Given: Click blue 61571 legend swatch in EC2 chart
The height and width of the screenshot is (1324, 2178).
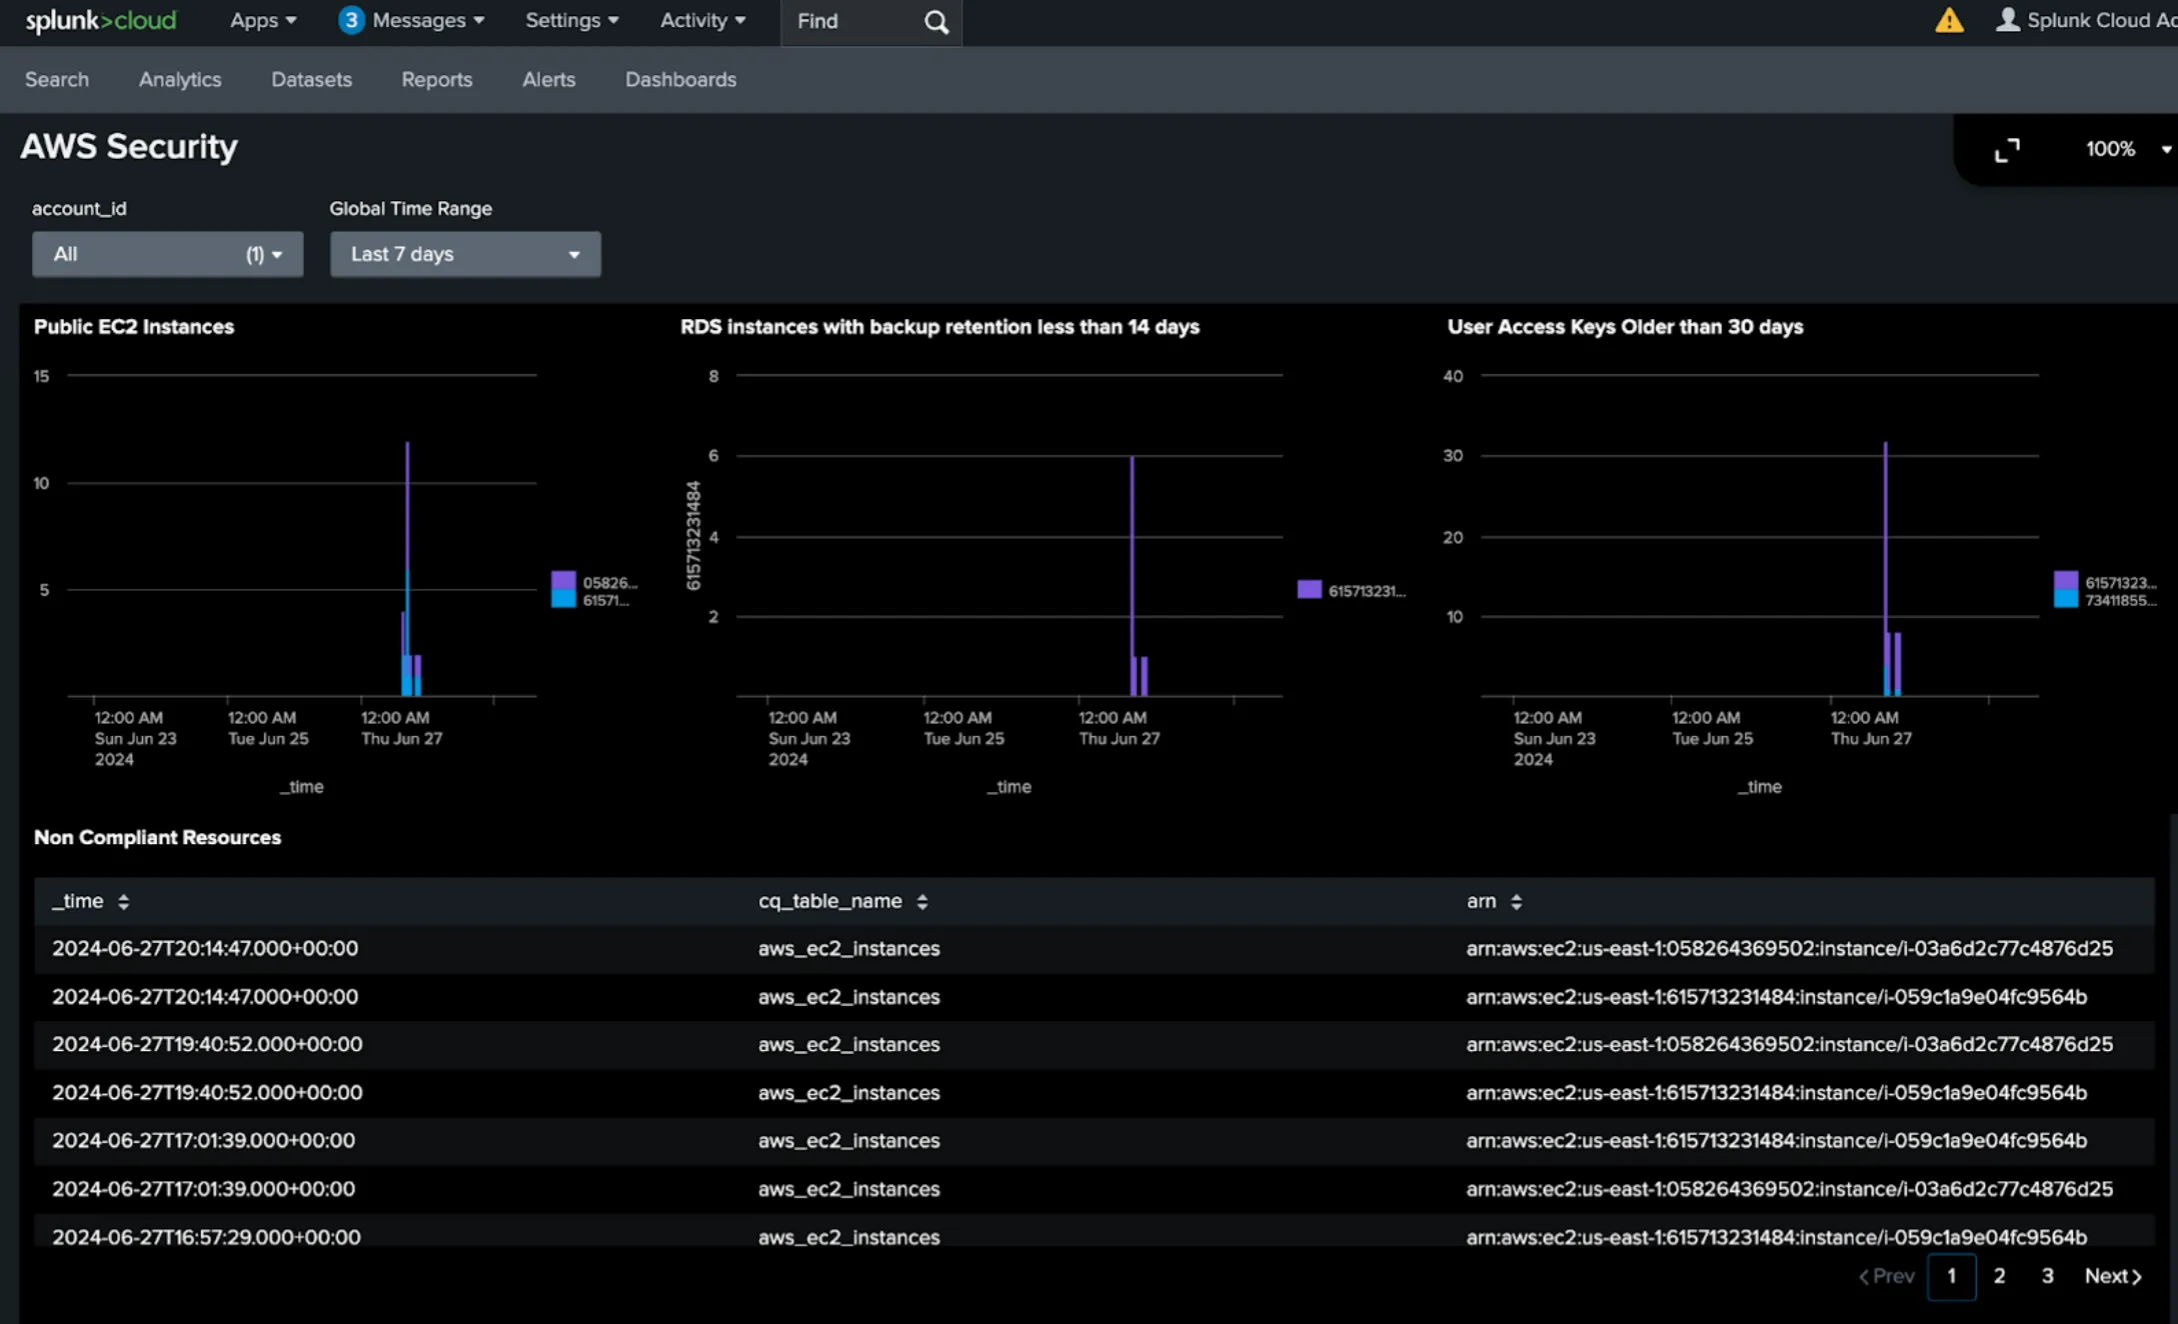Looking at the screenshot, I should 563,599.
